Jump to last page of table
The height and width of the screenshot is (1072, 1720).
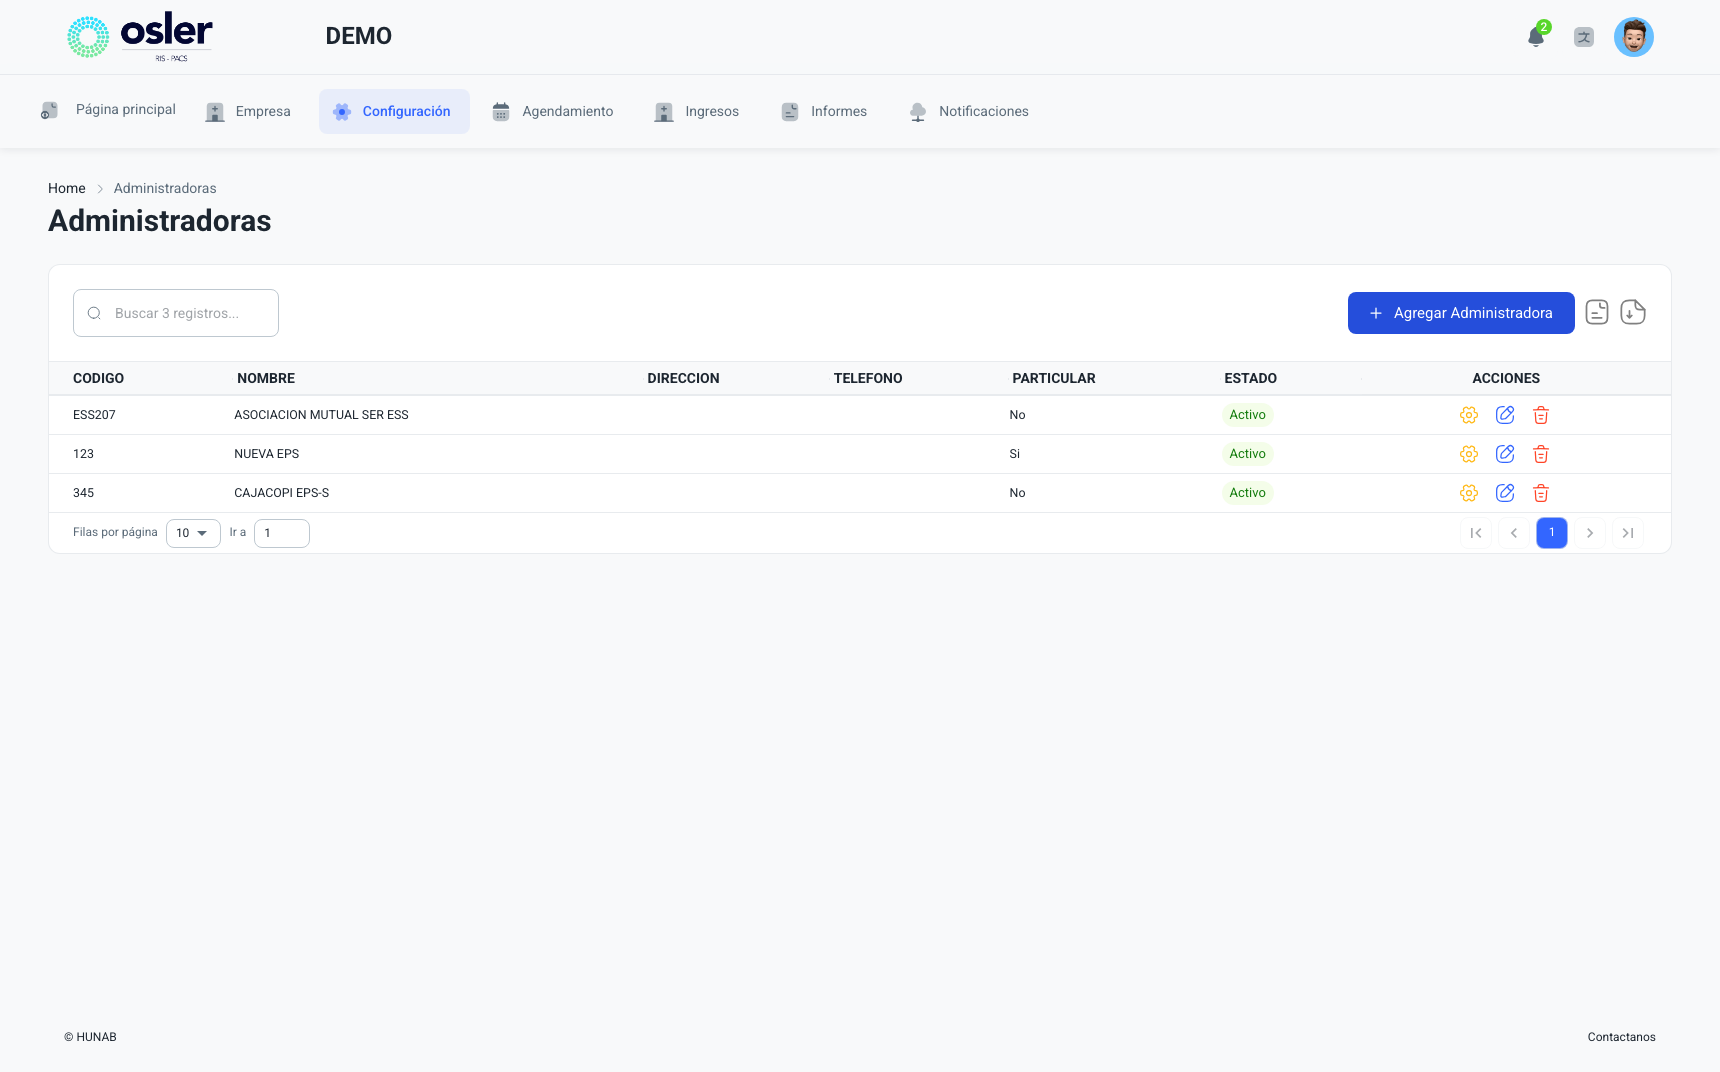click(x=1628, y=533)
